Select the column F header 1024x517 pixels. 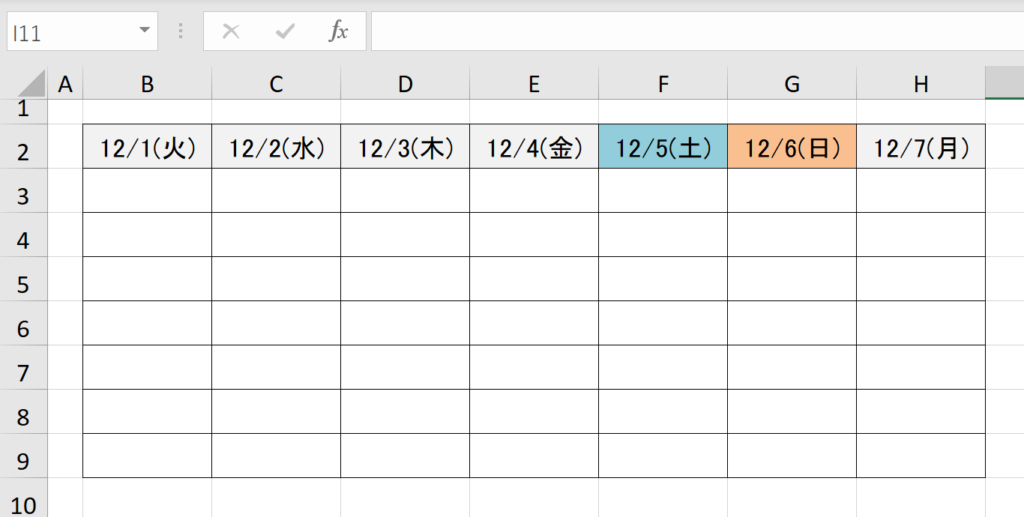[663, 85]
